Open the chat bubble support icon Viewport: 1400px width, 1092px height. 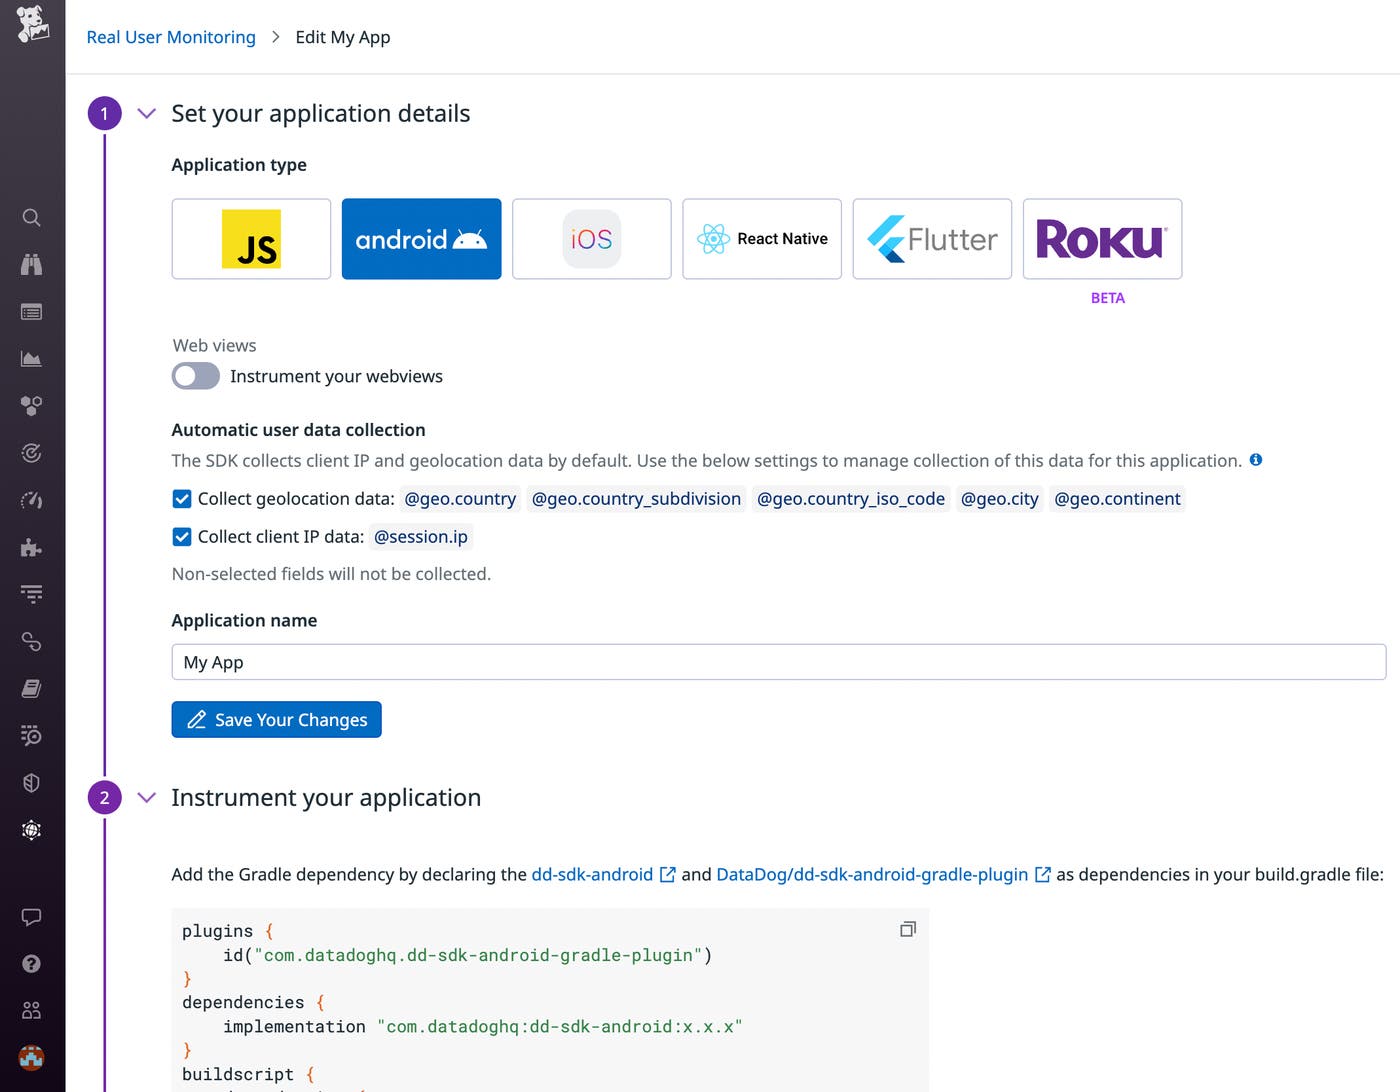(32, 917)
